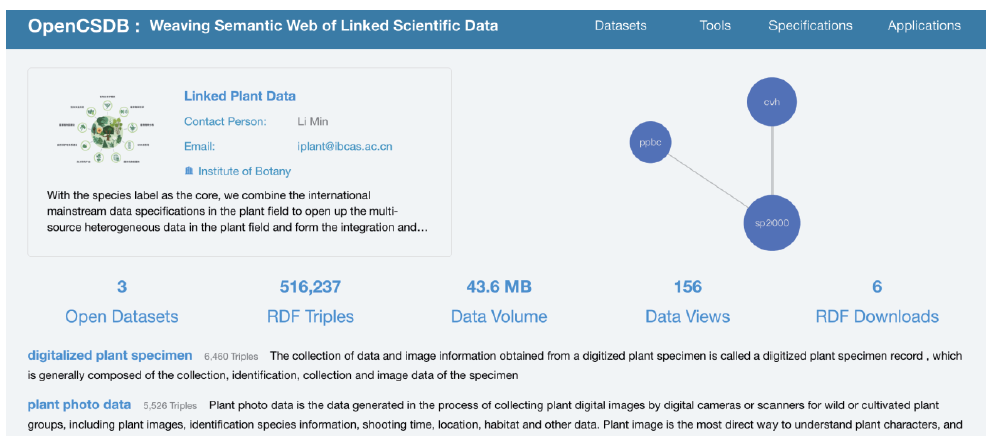Image resolution: width=997 pixels, height=443 pixels.
Task: Open the Datasets menu
Action: point(621,26)
